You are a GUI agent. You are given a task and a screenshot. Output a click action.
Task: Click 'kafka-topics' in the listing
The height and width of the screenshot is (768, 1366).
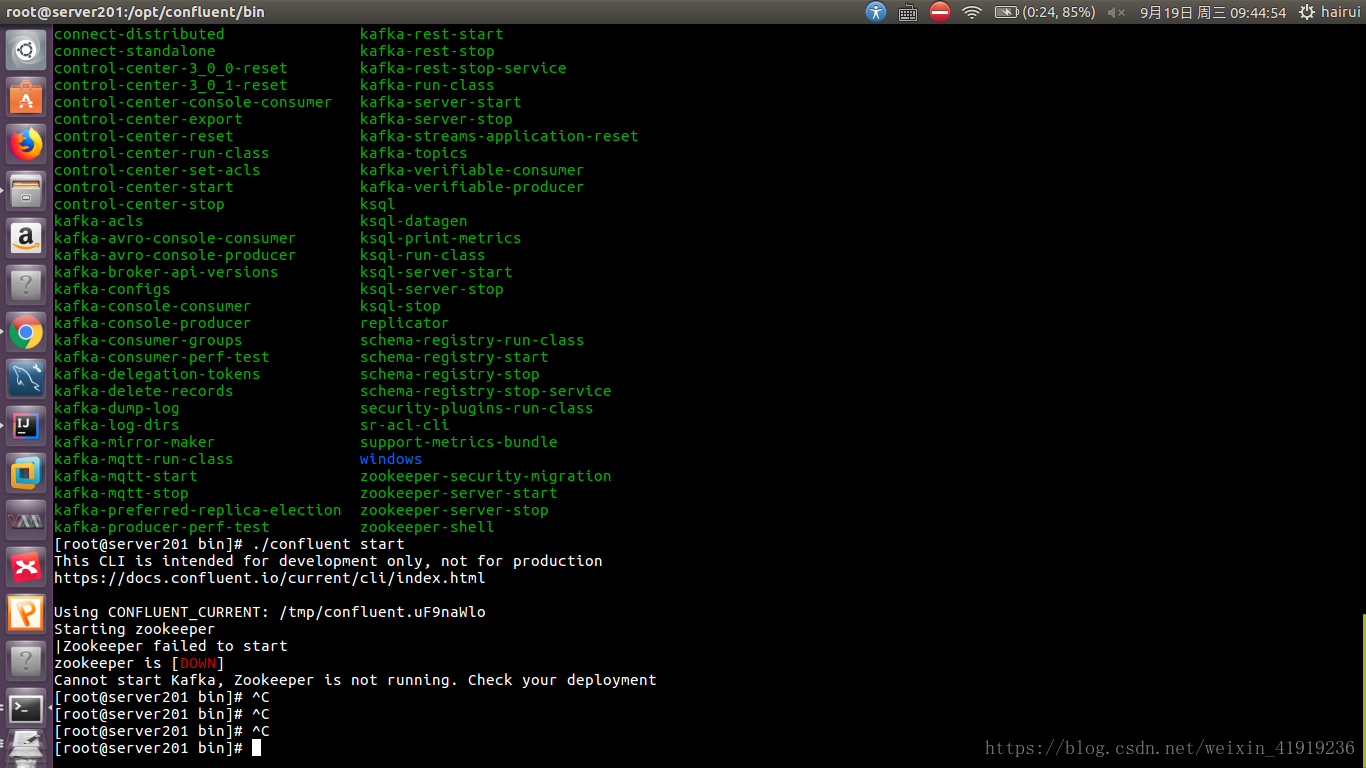pos(414,153)
